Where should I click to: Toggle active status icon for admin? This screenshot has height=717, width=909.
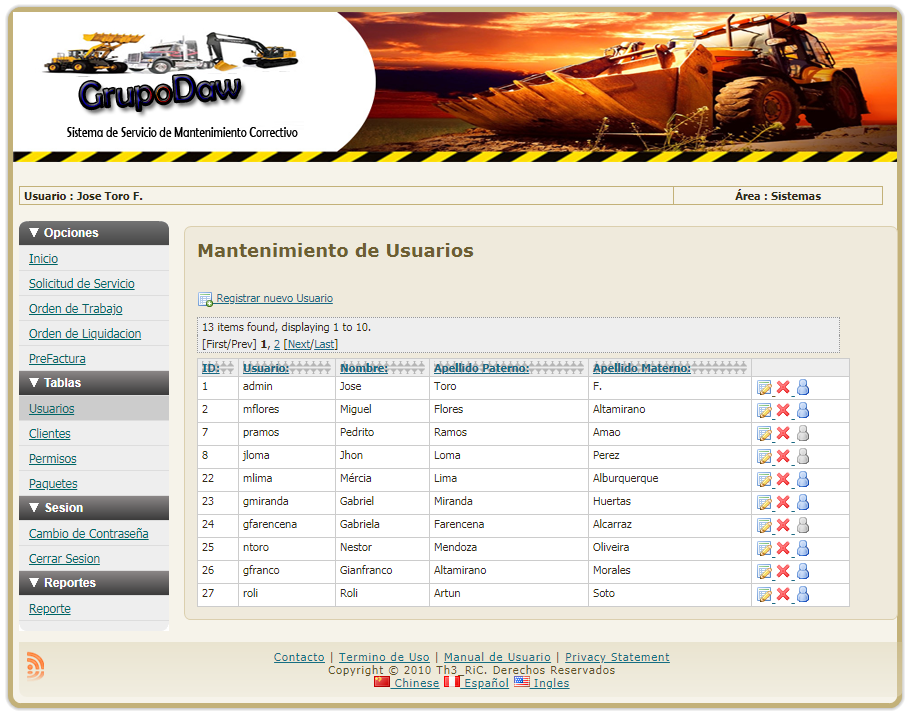[x=803, y=387]
